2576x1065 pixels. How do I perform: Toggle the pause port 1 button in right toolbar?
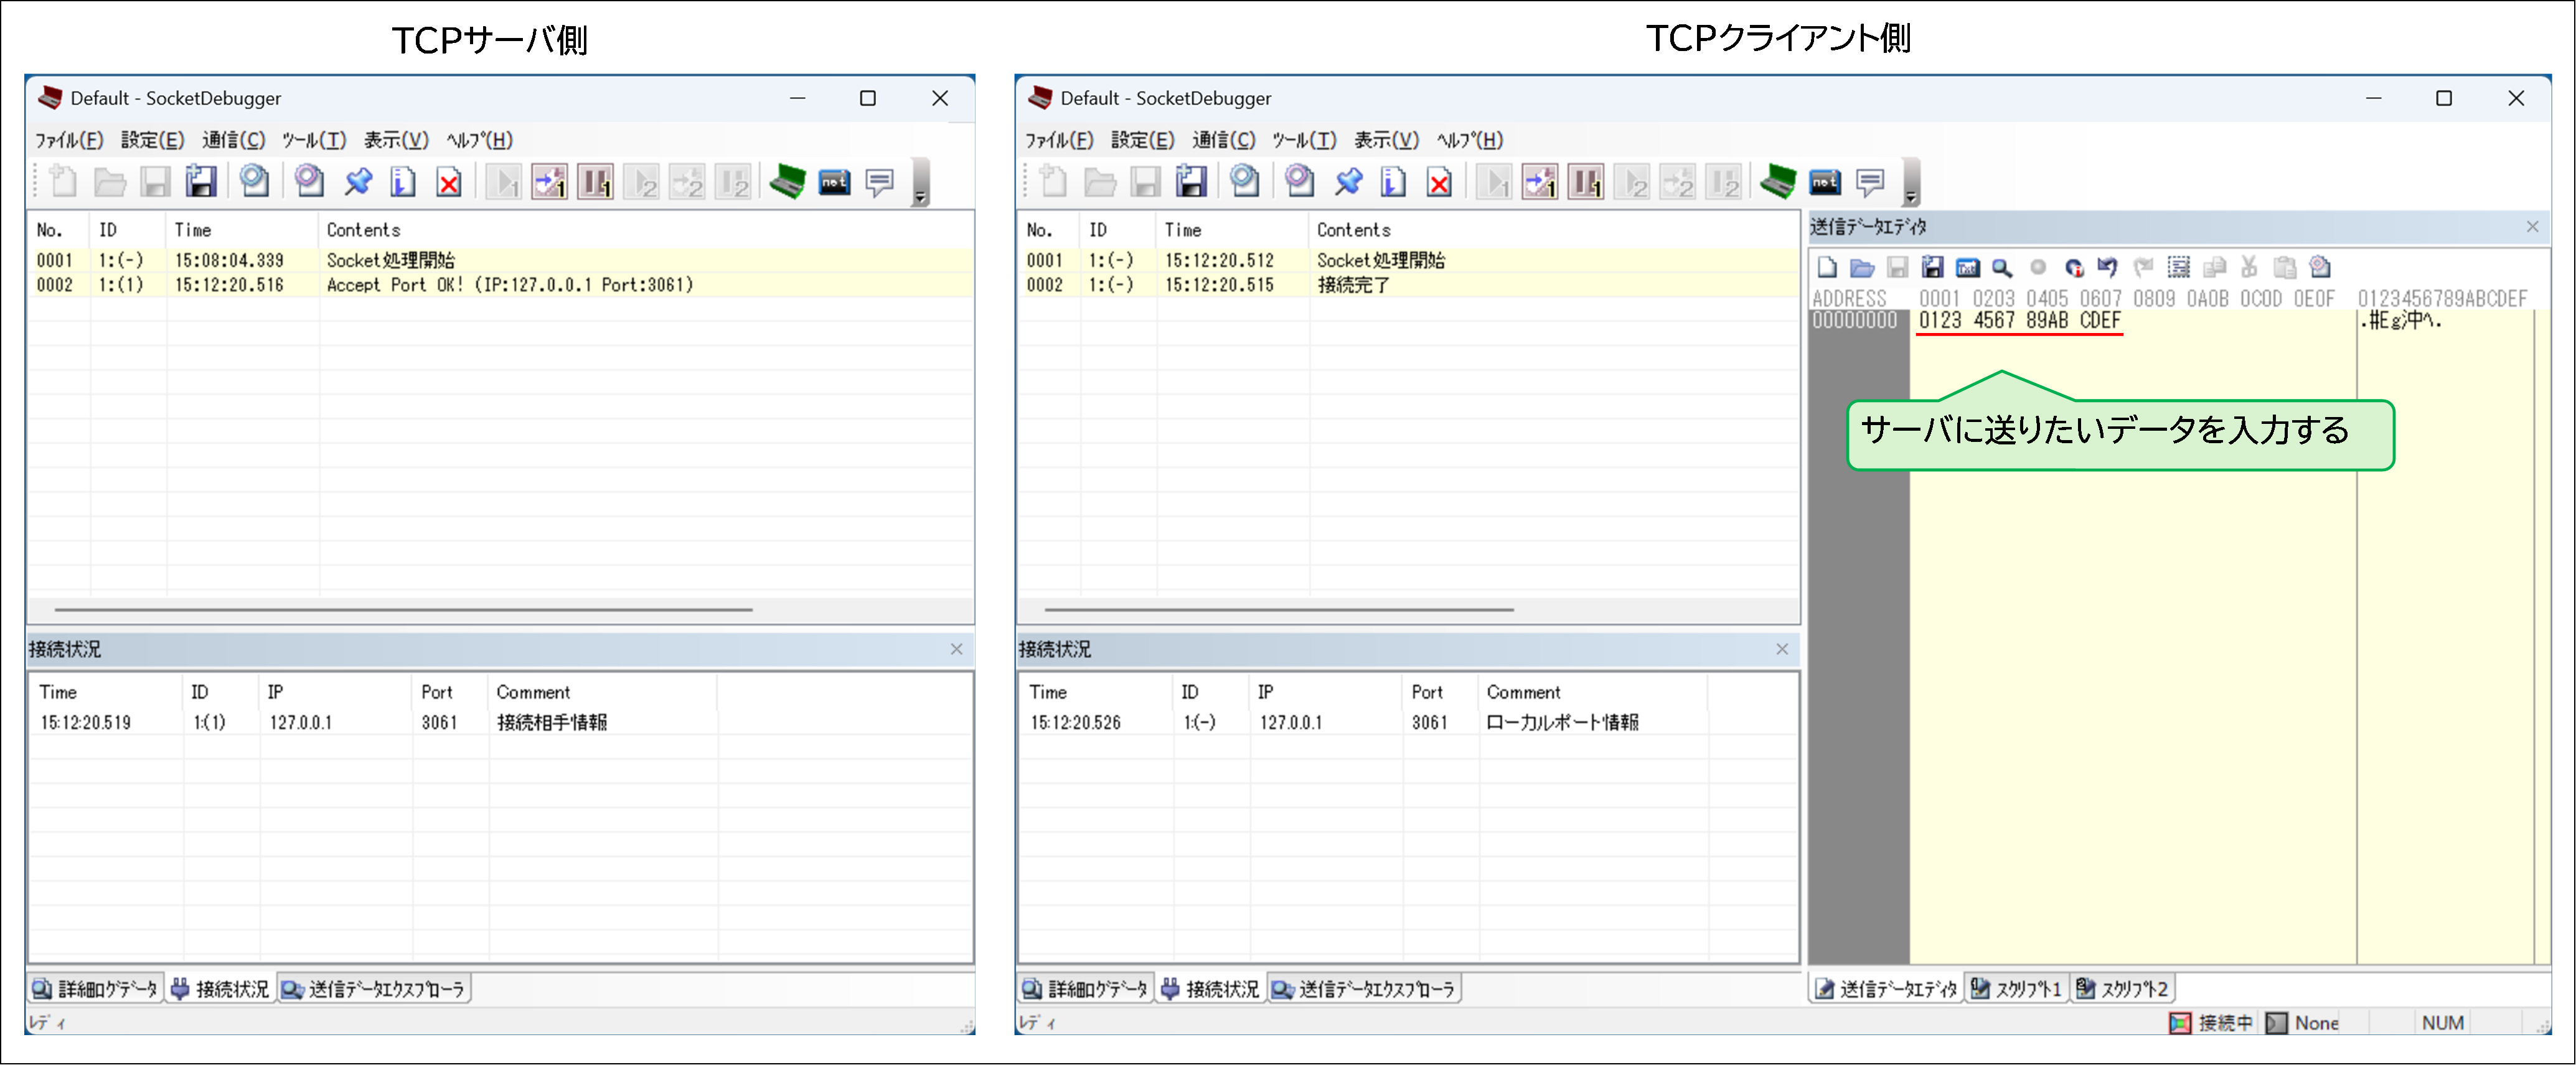(x=1585, y=182)
